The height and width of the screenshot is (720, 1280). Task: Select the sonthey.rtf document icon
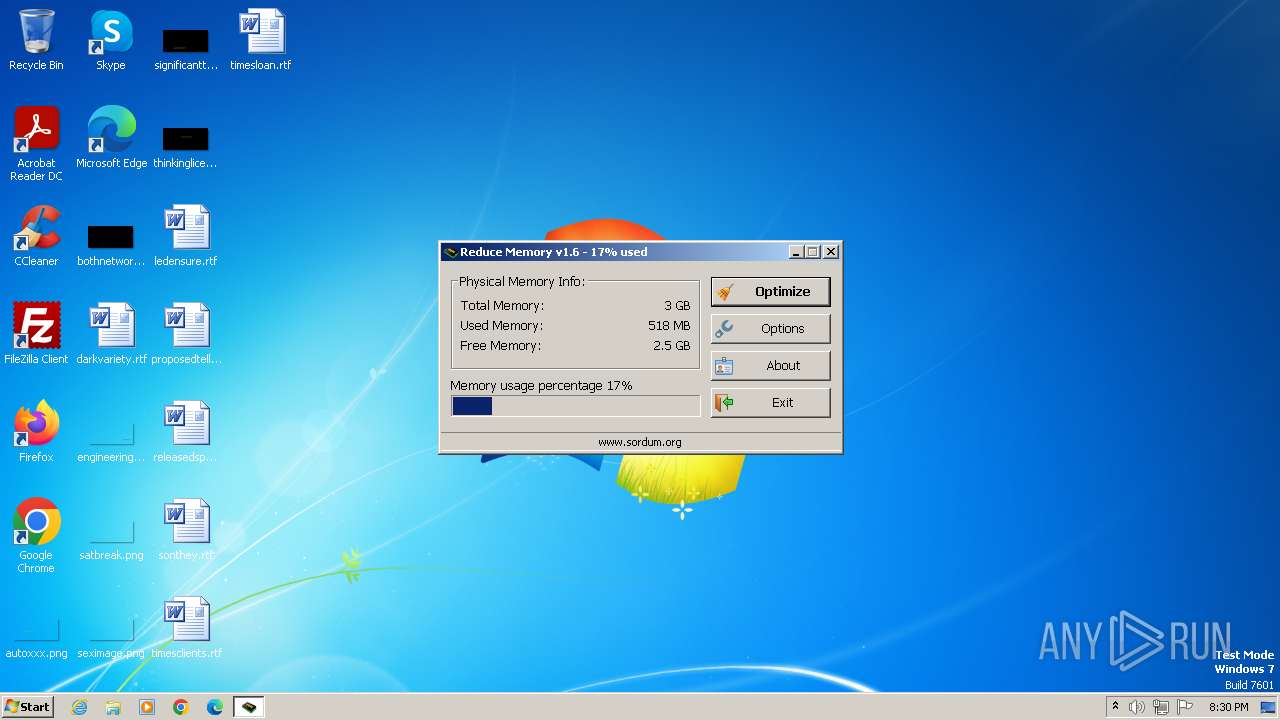coord(186,530)
